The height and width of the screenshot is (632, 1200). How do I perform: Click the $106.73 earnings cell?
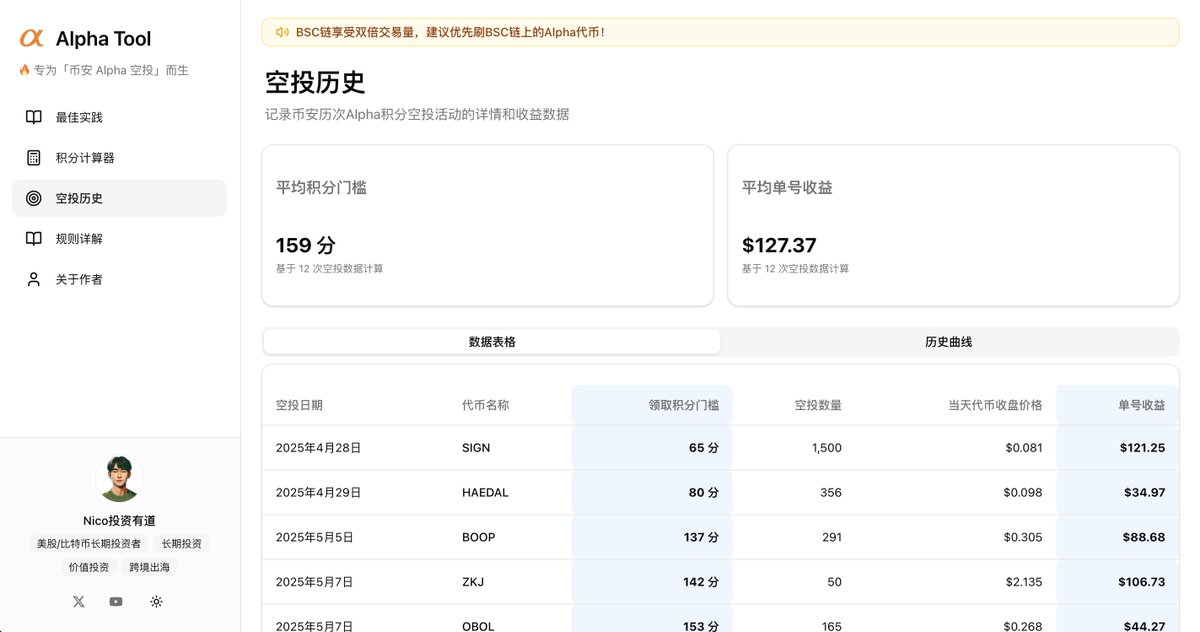tap(1142, 582)
